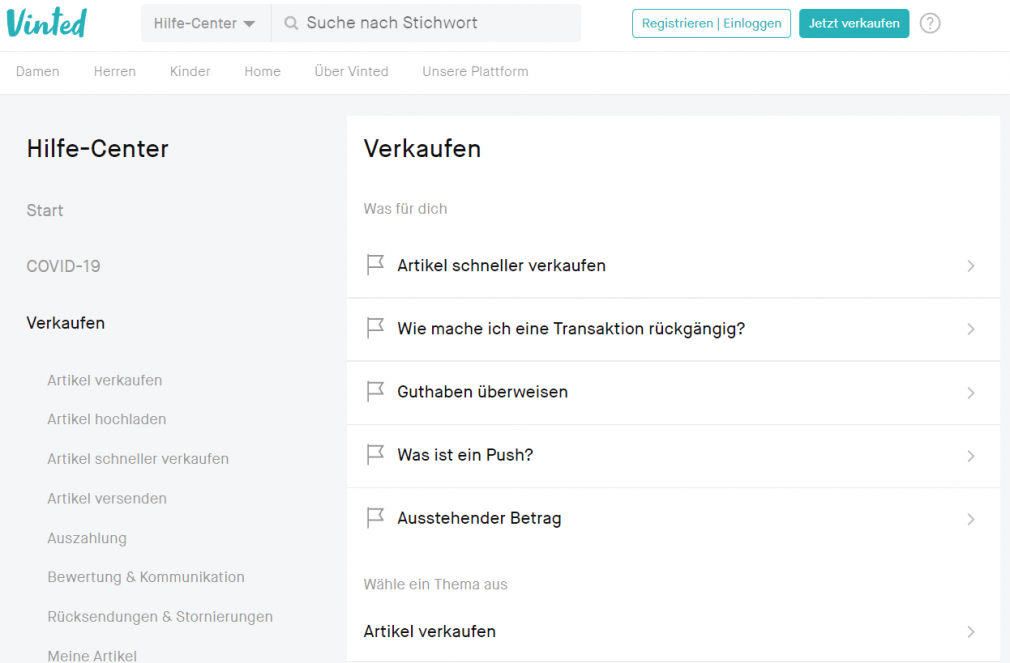Open sidebar subitem Rücksendungen & Stornierungen

160,617
